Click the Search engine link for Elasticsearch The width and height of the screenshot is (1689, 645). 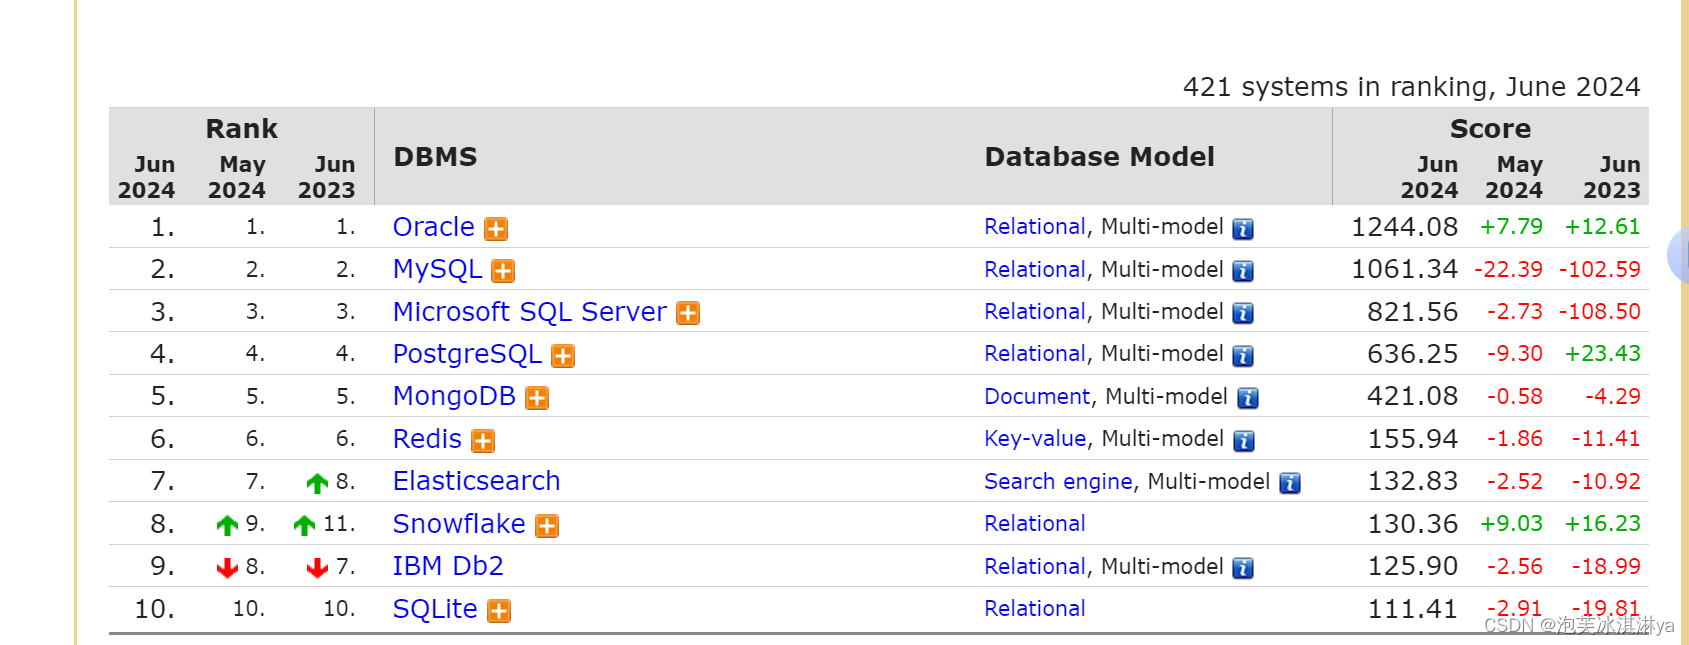click(x=1058, y=481)
